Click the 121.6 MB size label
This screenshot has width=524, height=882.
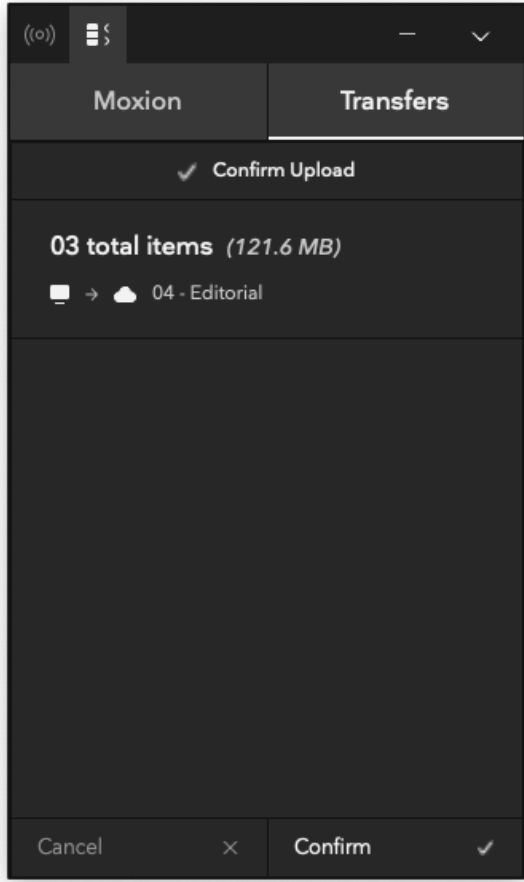click(283, 247)
